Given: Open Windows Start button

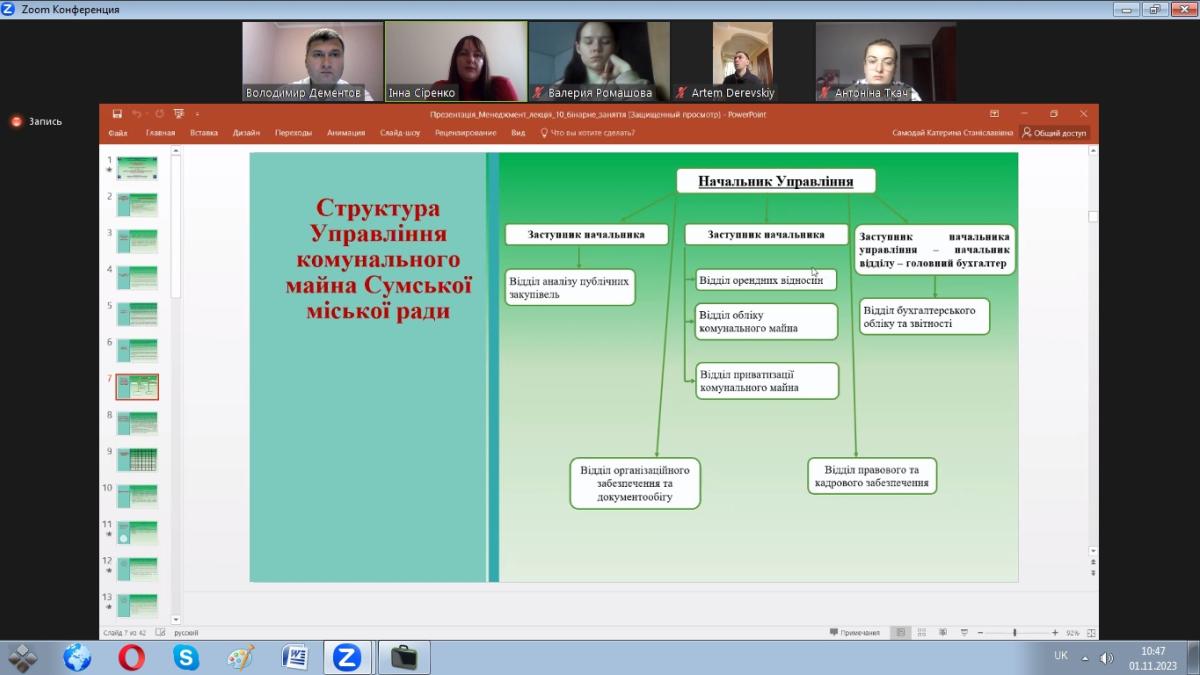Looking at the screenshot, I should pos(23,657).
